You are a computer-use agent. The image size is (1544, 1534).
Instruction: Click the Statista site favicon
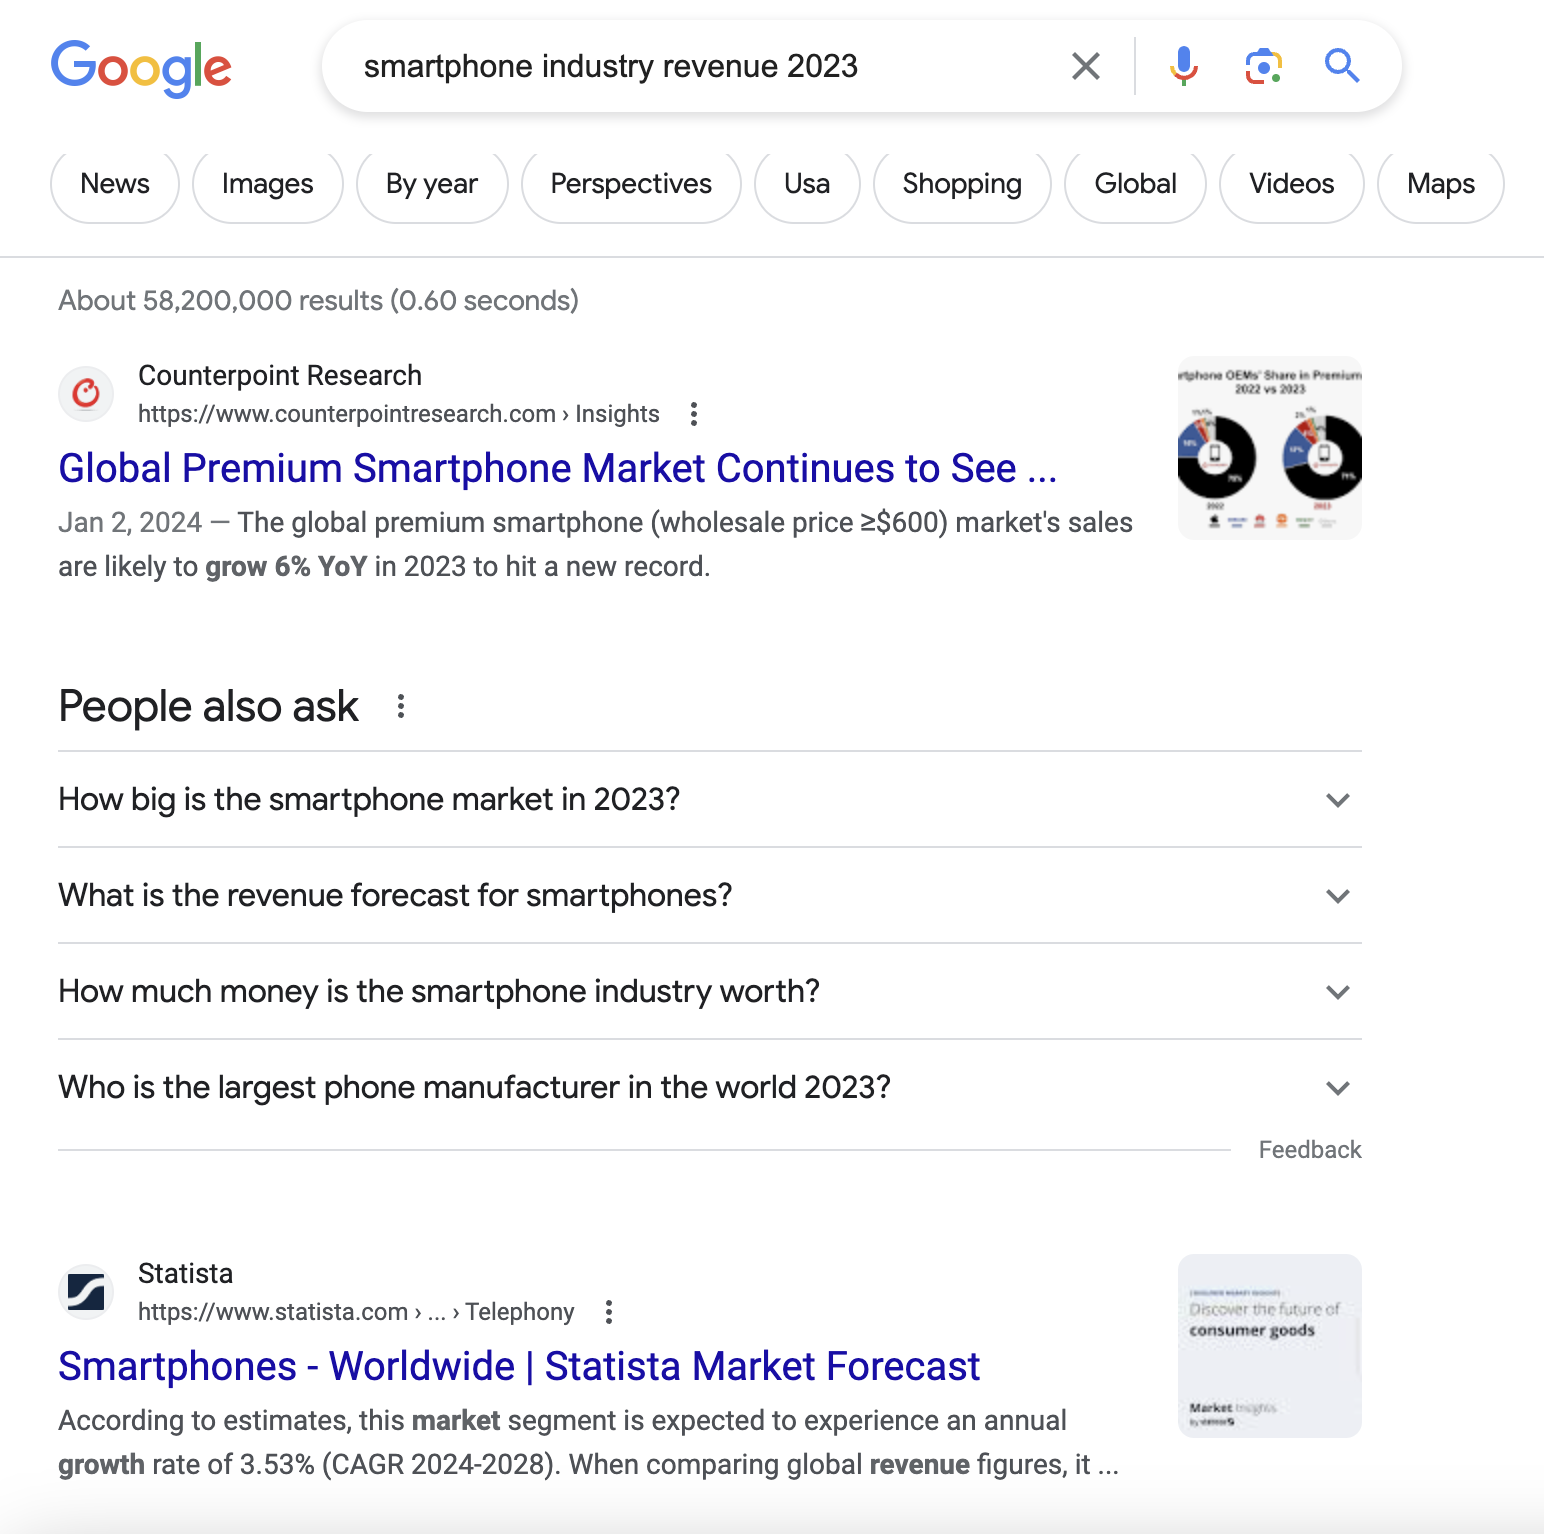click(x=86, y=1291)
